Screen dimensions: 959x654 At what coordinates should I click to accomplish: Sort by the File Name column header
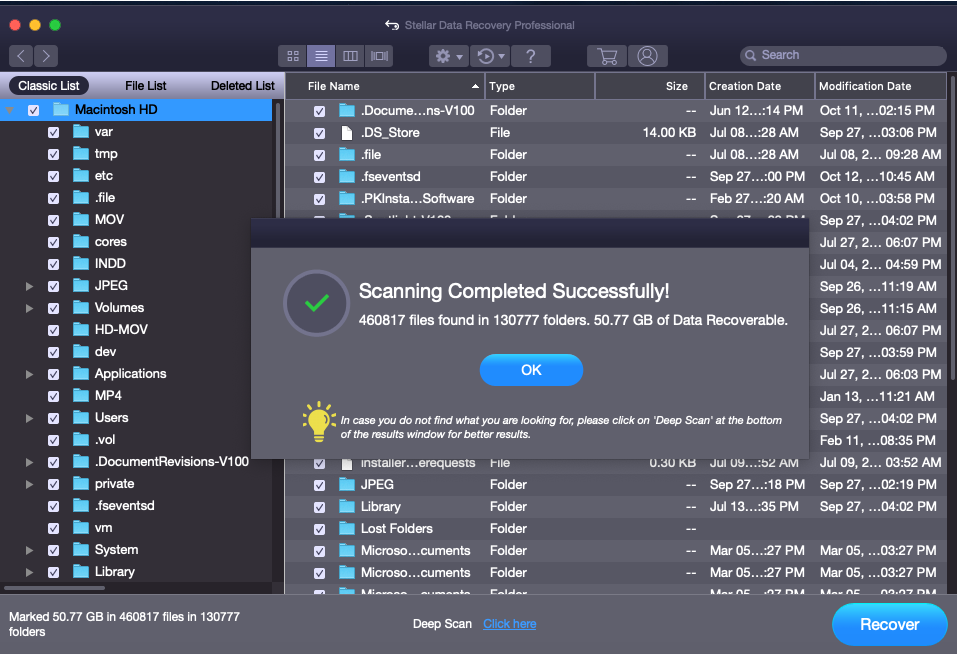pyautogui.click(x=385, y=86)
